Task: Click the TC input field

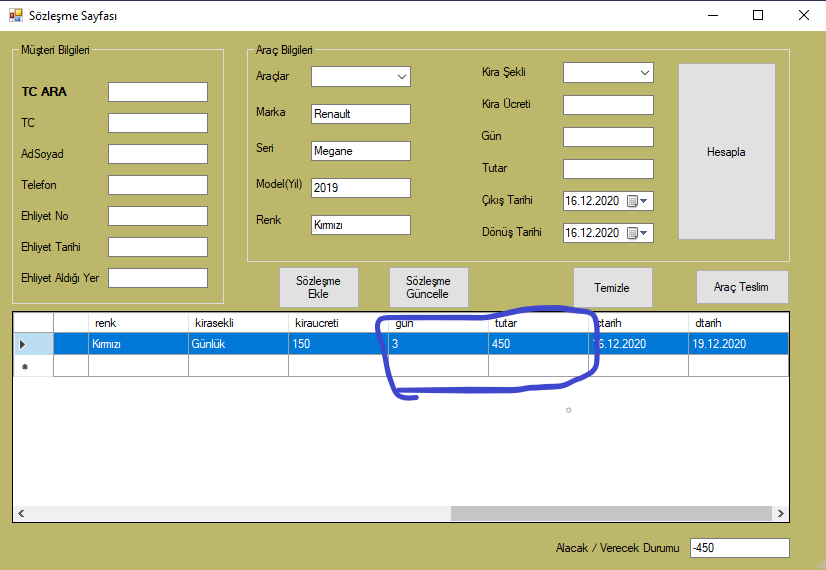Action: point(158,123)
